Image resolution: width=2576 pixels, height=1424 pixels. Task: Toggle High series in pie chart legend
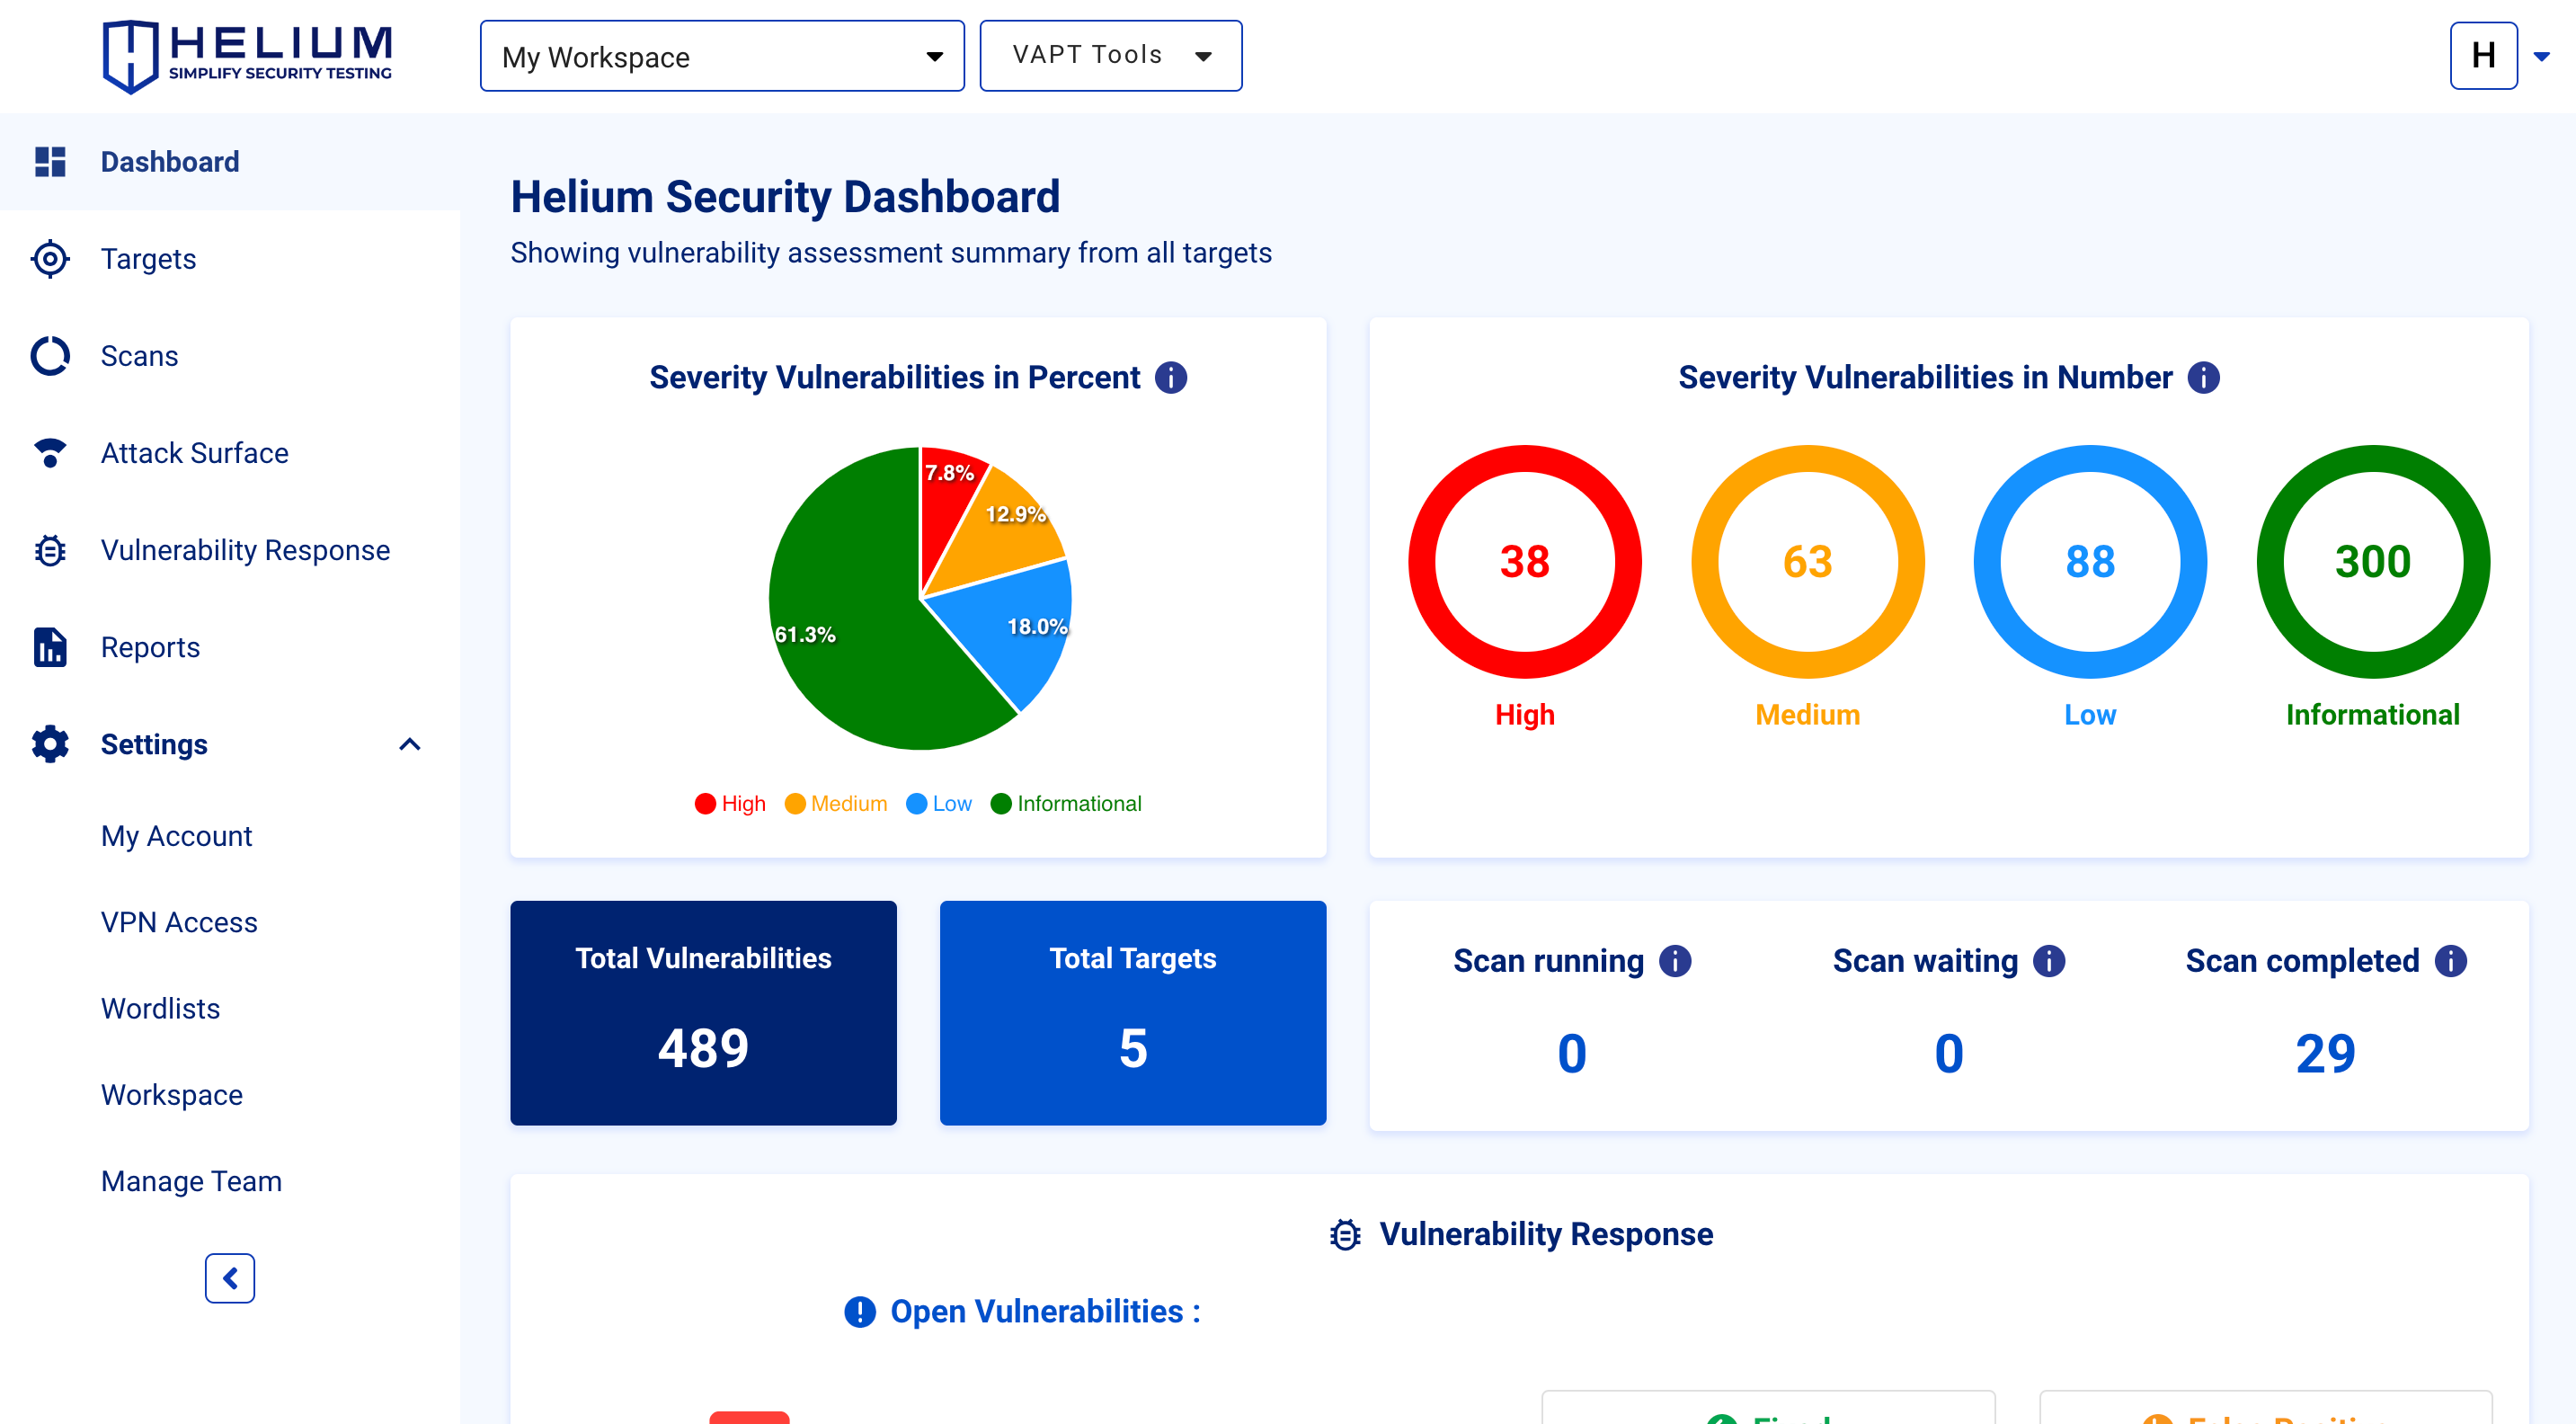731,804
